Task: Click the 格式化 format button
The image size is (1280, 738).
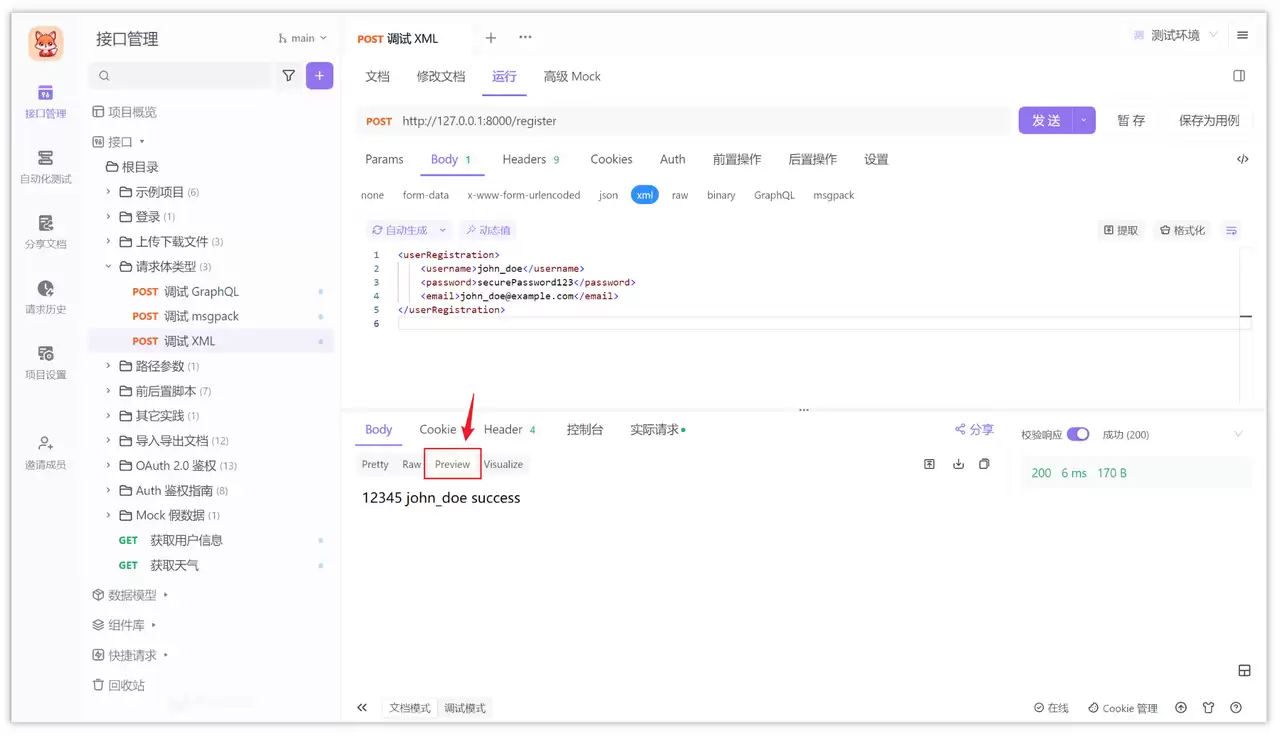Action: tap(1182, 230)
